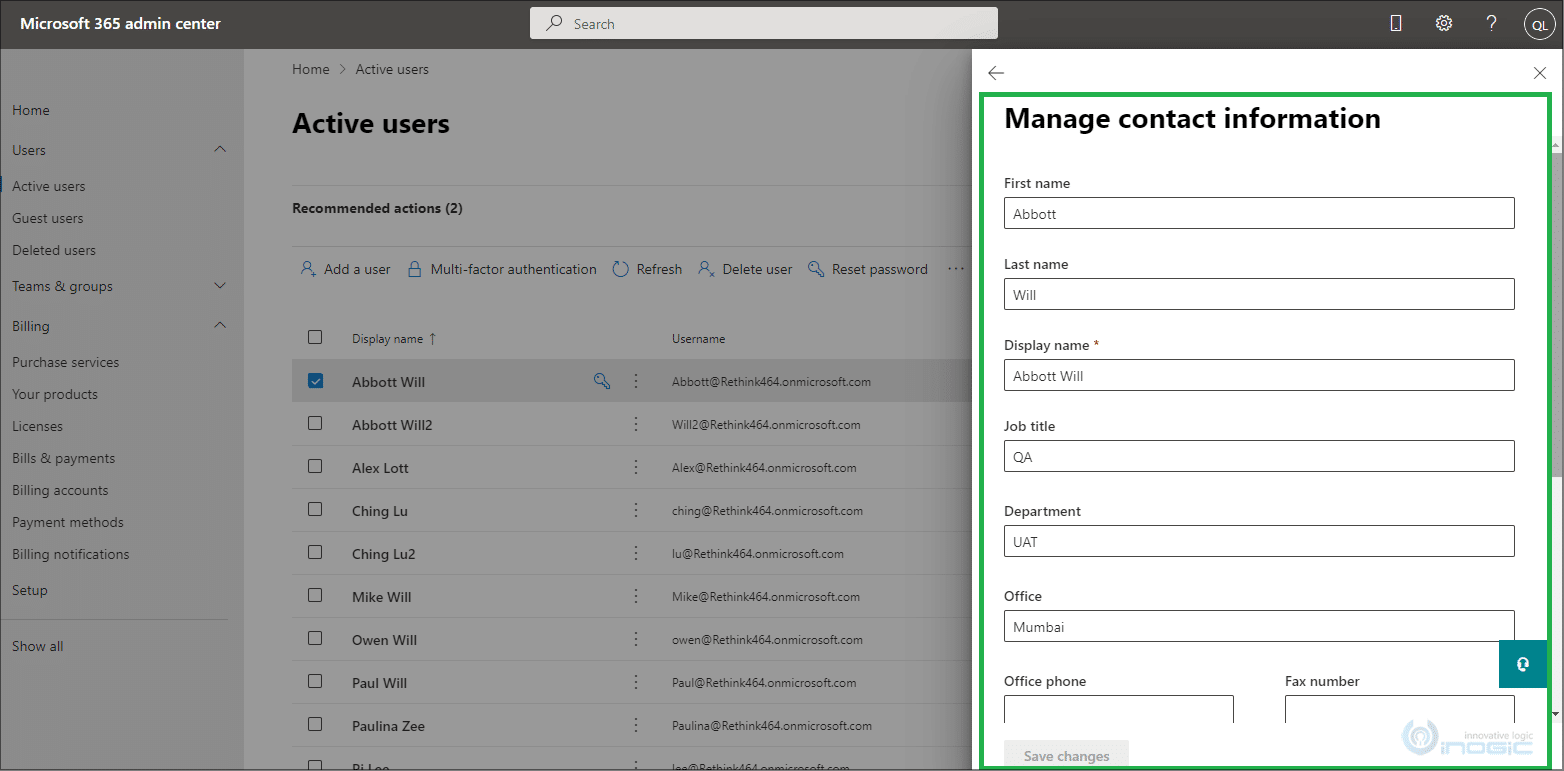Check the Abbott Will2 row checkbox

click(x=315, y=423)
